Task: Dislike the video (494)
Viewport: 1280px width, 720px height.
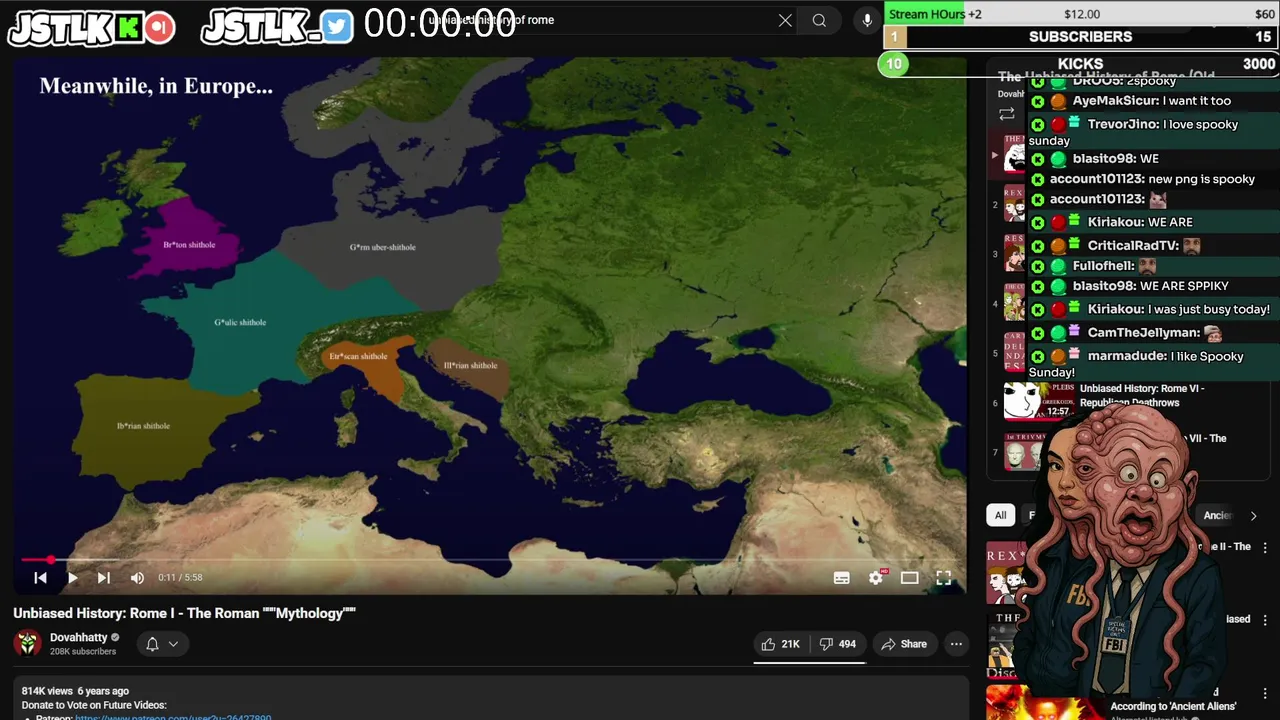Action: pyautogui.click(x=838, y=644)
